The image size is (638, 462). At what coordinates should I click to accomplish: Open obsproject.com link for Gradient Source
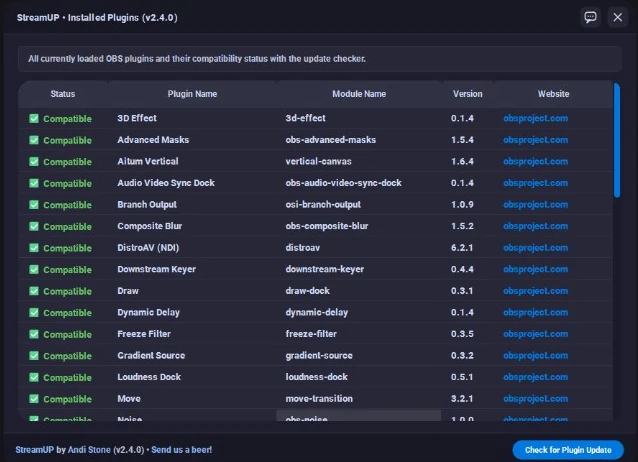pos(535,356)
